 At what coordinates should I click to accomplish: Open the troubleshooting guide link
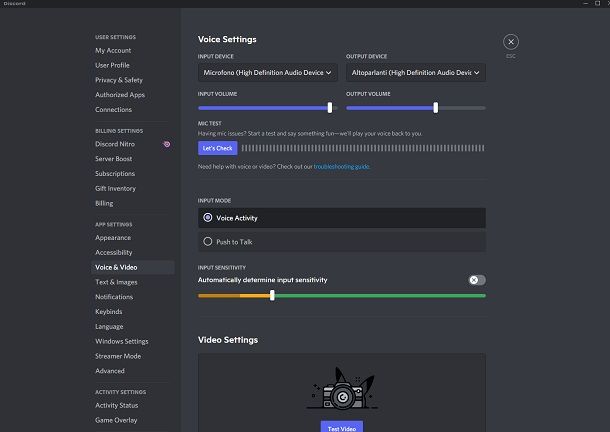[x=342, y=167]
